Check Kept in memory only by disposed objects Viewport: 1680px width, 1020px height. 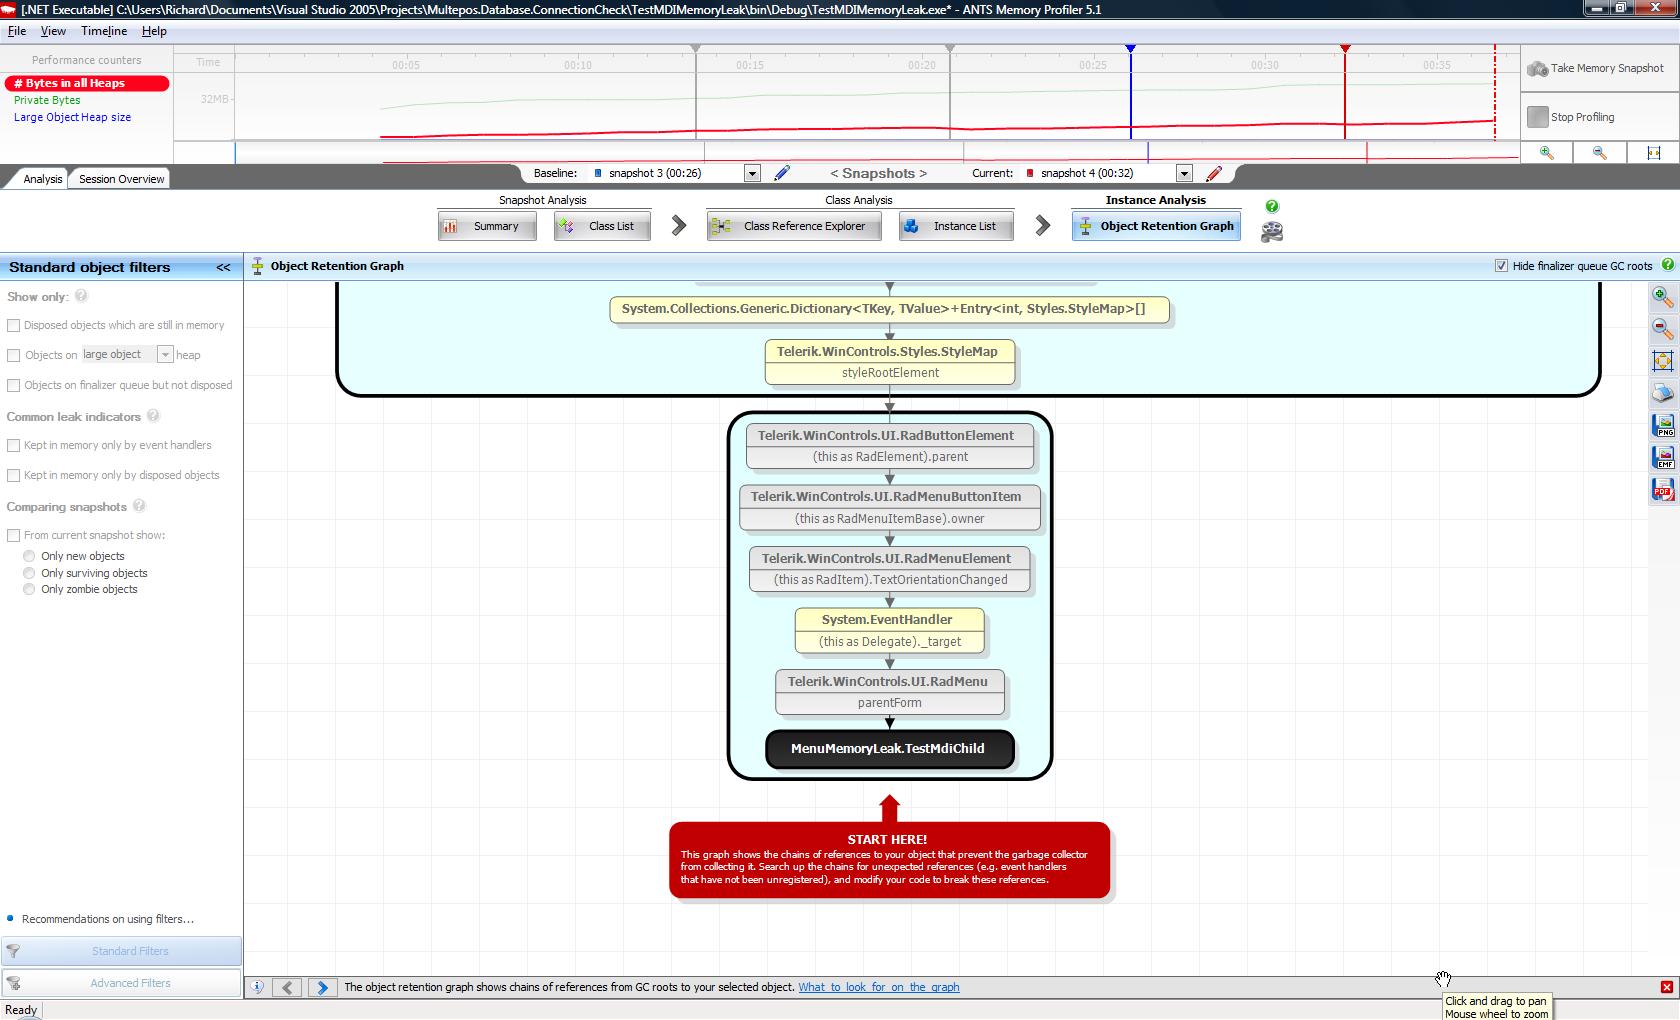click(x=14, y=475)
